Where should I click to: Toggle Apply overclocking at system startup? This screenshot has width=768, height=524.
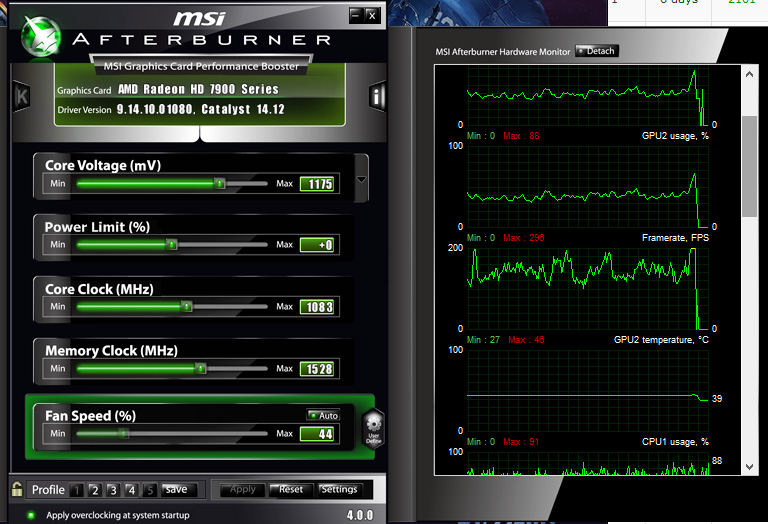tap(31, 515)
